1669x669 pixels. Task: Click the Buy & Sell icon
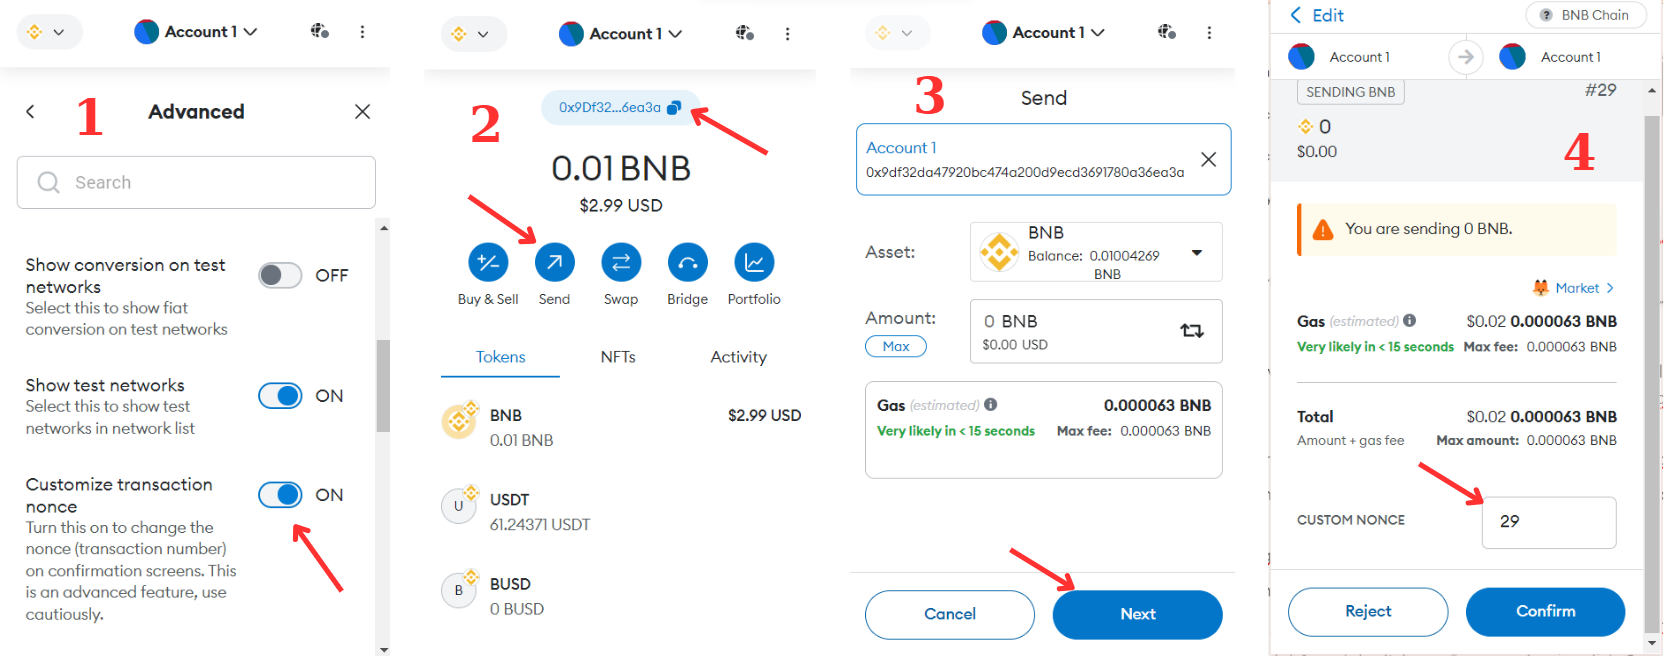click(x=488, y=262)
